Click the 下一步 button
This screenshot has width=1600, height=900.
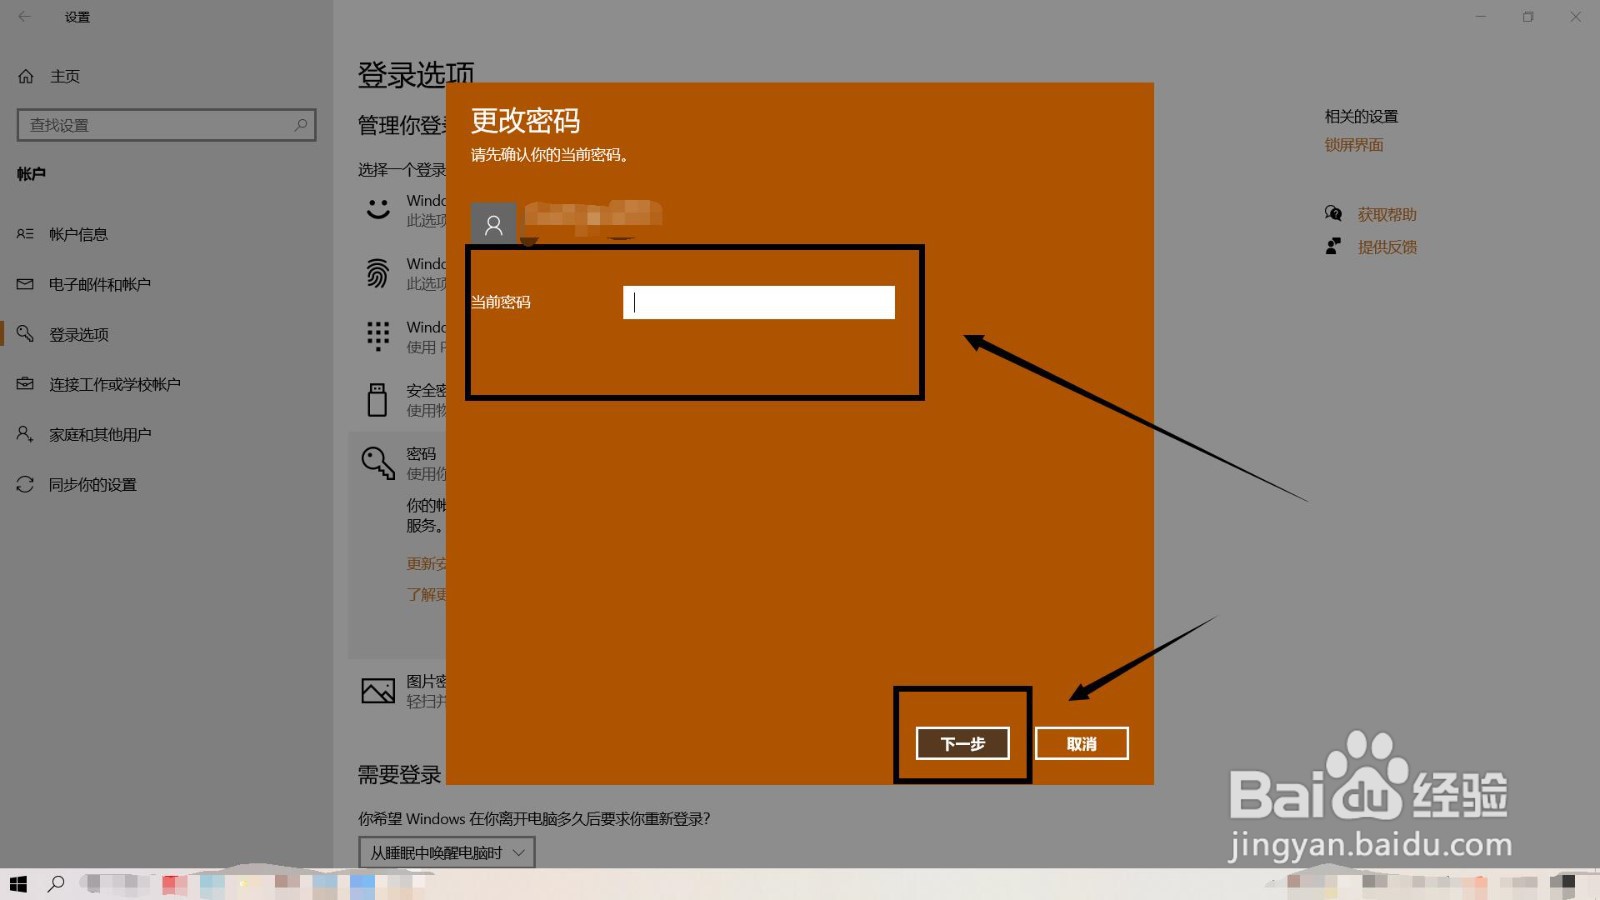pos(961,743)
